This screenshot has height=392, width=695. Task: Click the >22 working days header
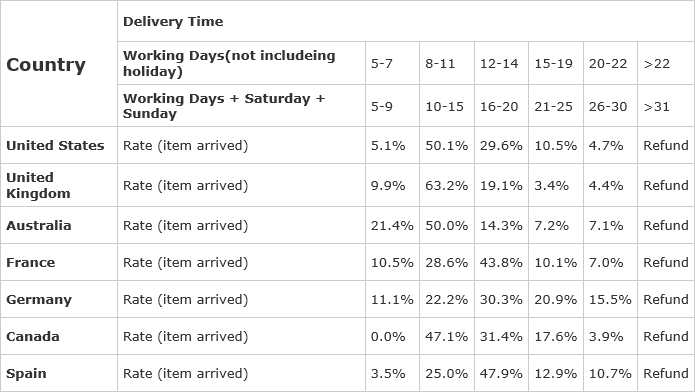(x=666, y=63)
